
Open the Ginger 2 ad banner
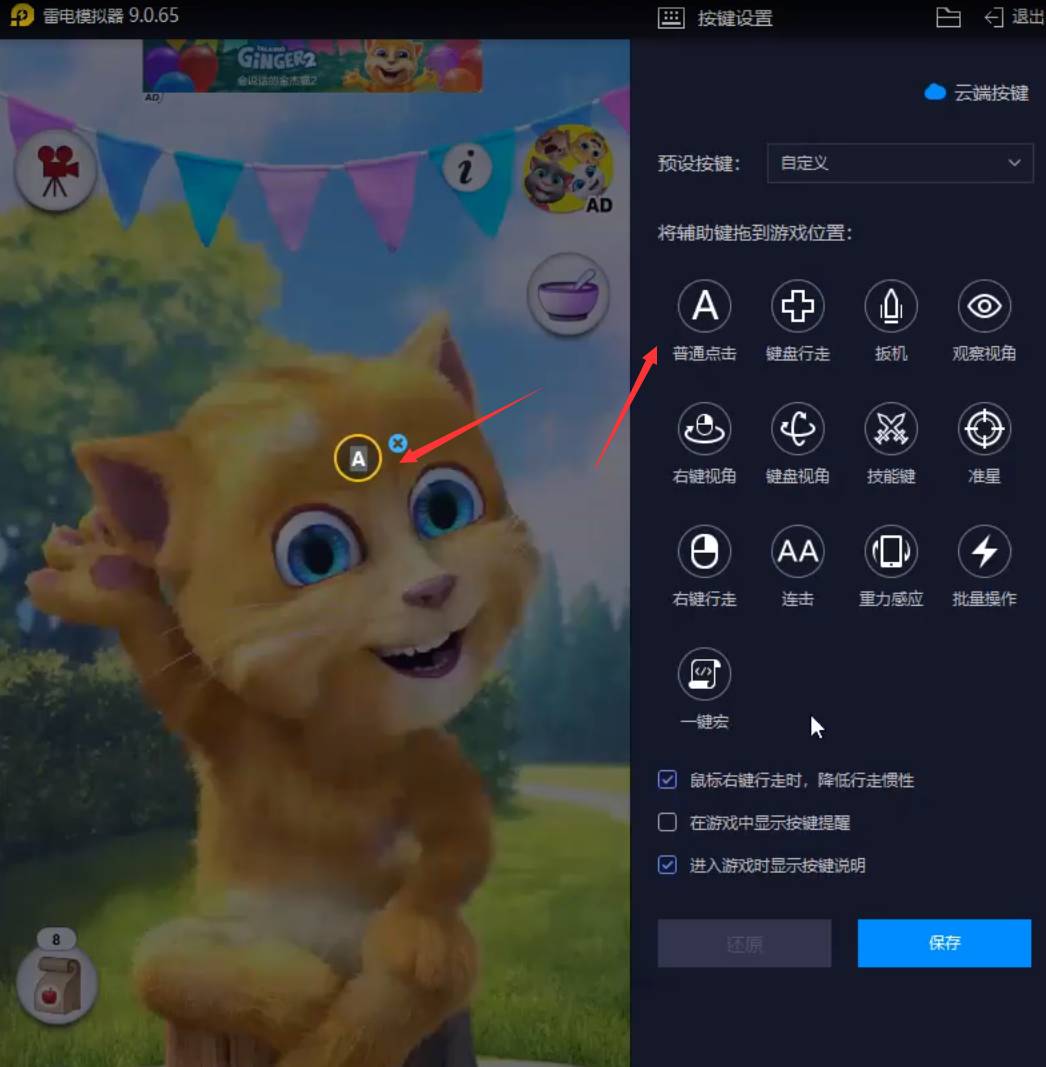click(x=312, y=65)
